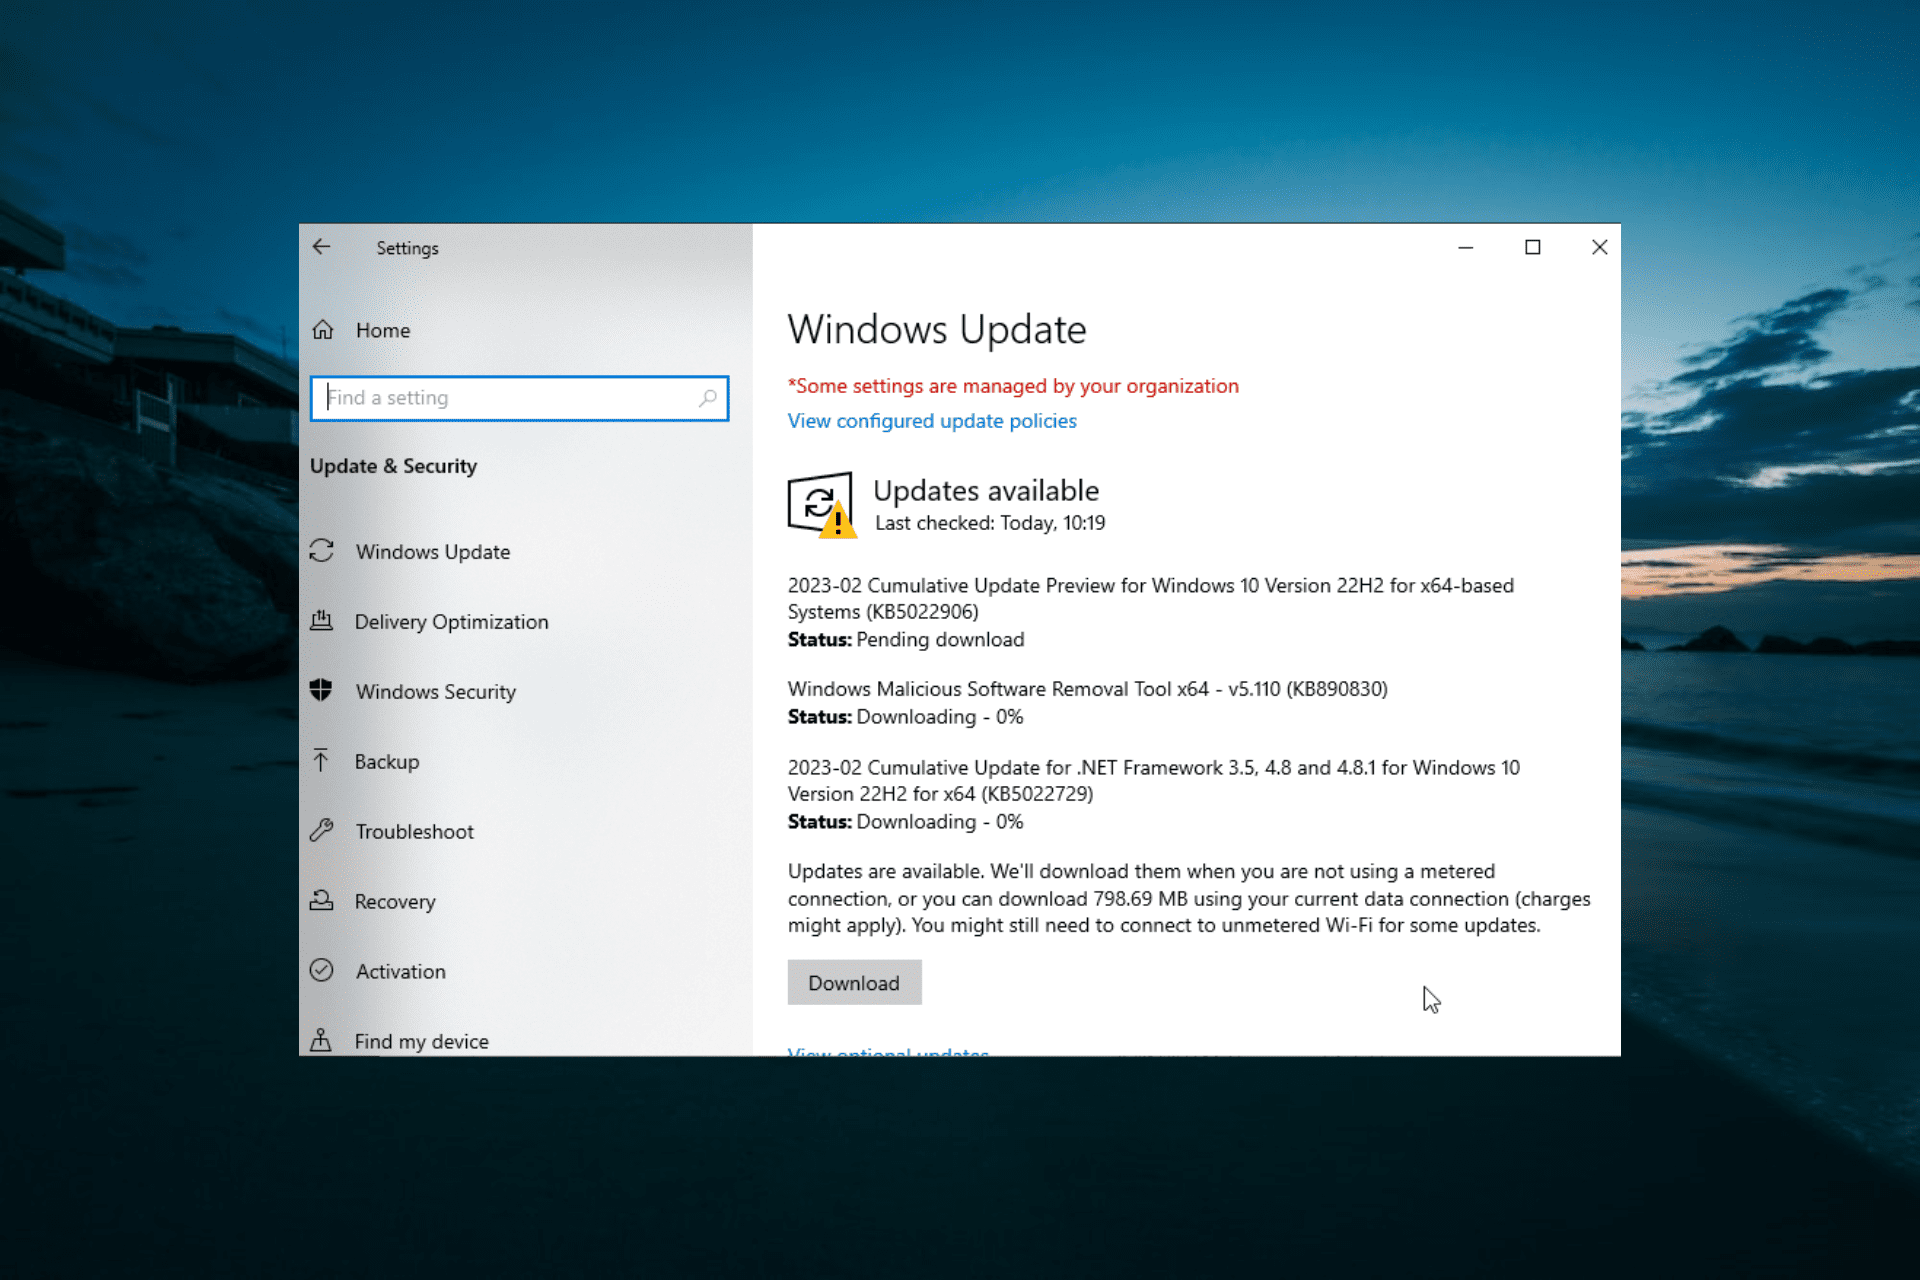Screen dimensions: 1920x1280
Task: Click the Updates available warning status icon
Action: 822,505
